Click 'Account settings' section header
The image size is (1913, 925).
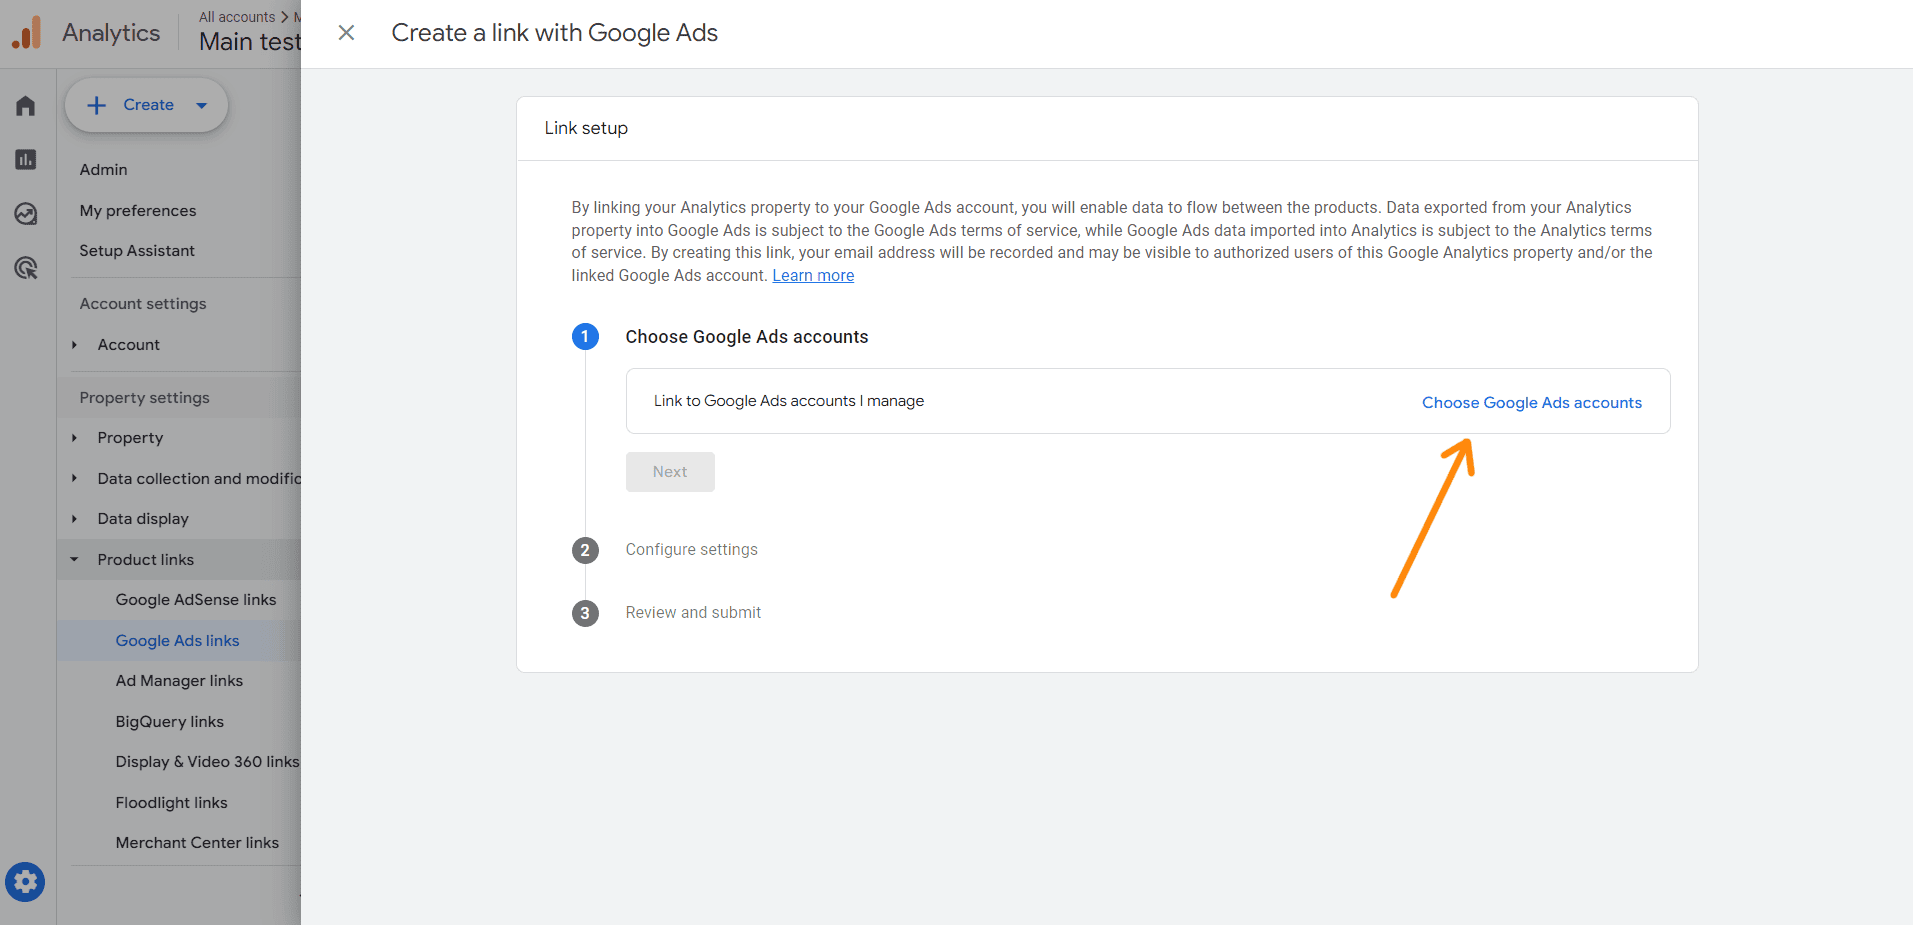click(x=143, y=304)
